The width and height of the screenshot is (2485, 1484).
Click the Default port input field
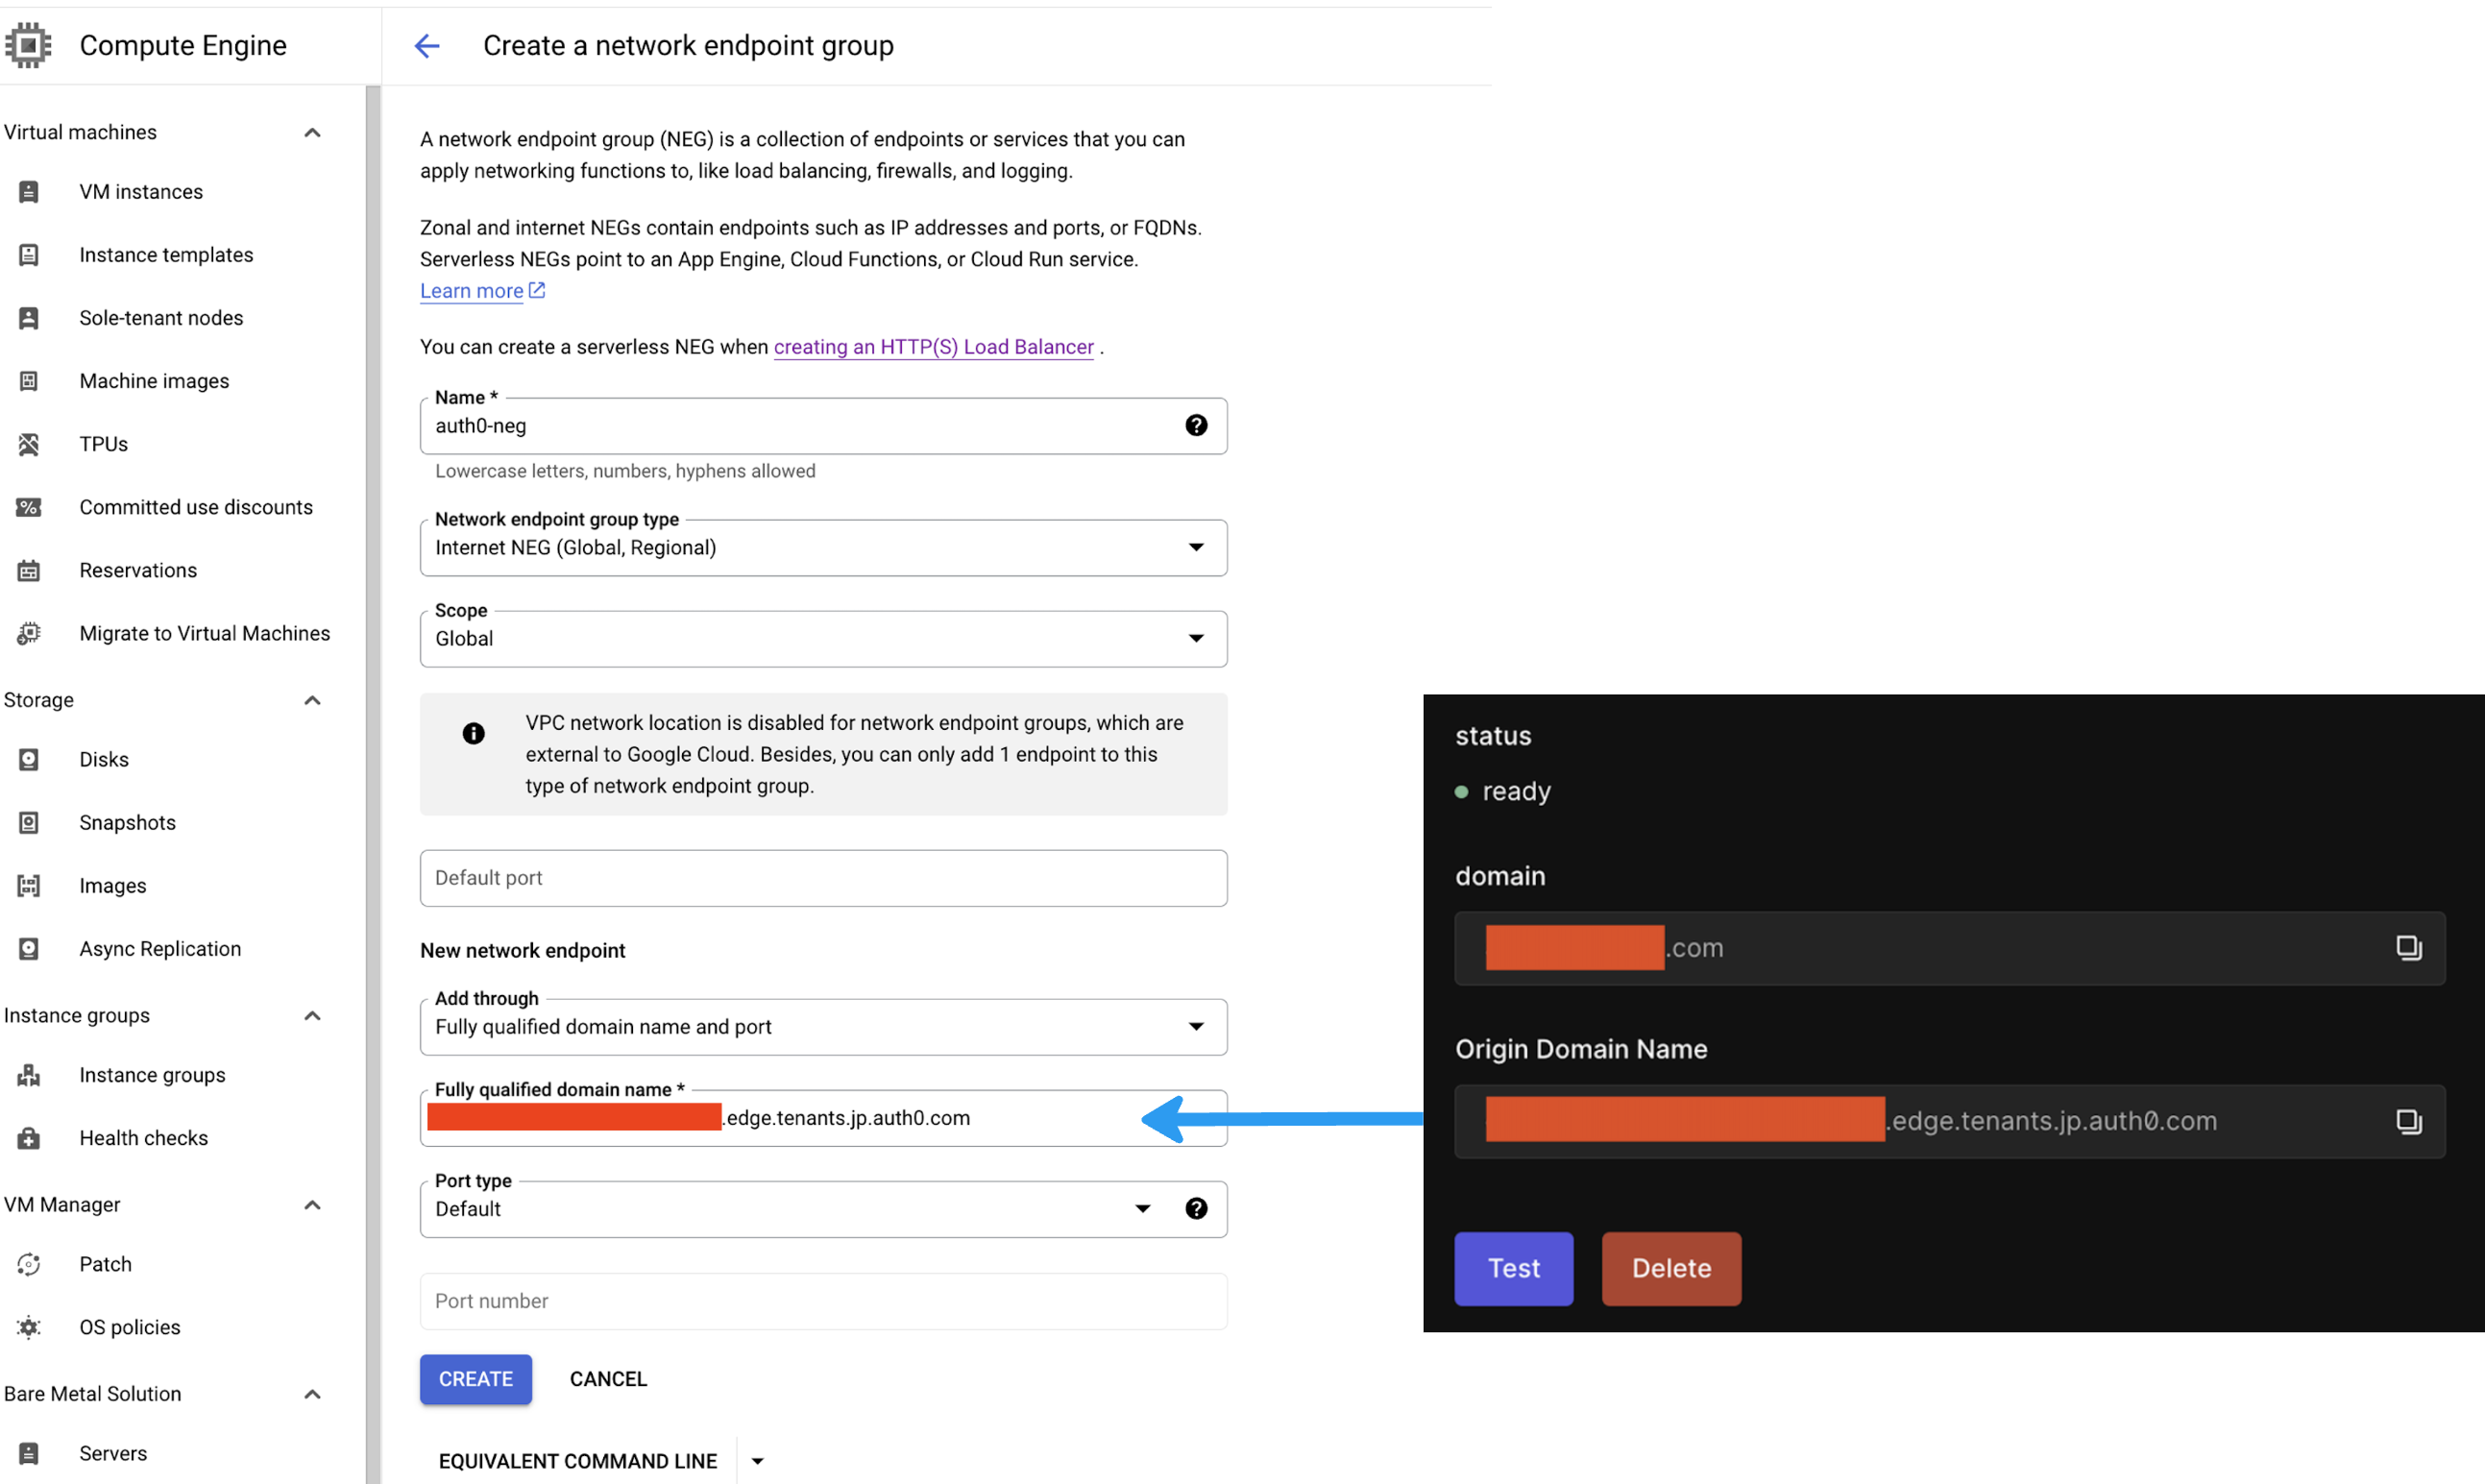point(823,878)
